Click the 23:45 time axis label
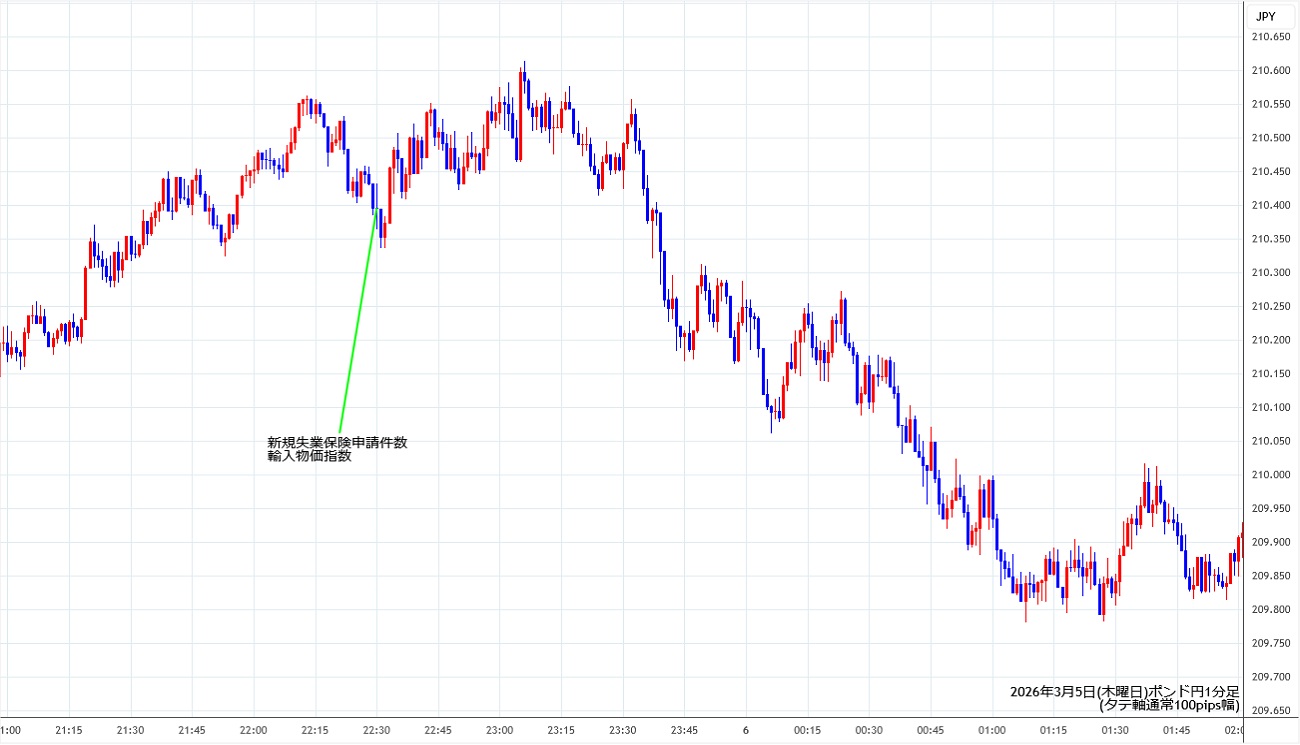The image size is (1300, 745). point(684,730)
